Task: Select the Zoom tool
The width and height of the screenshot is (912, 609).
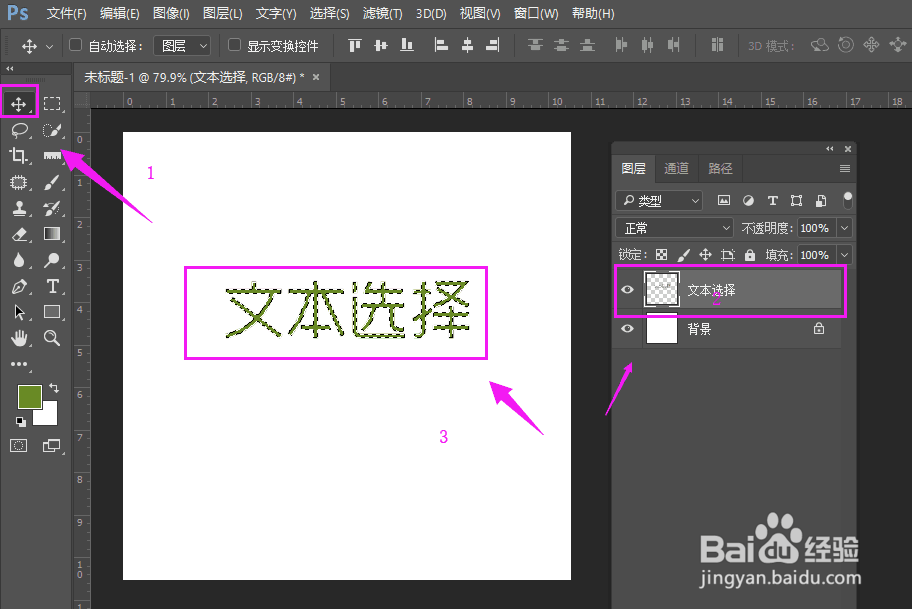Action: click(x=52, y=338)
